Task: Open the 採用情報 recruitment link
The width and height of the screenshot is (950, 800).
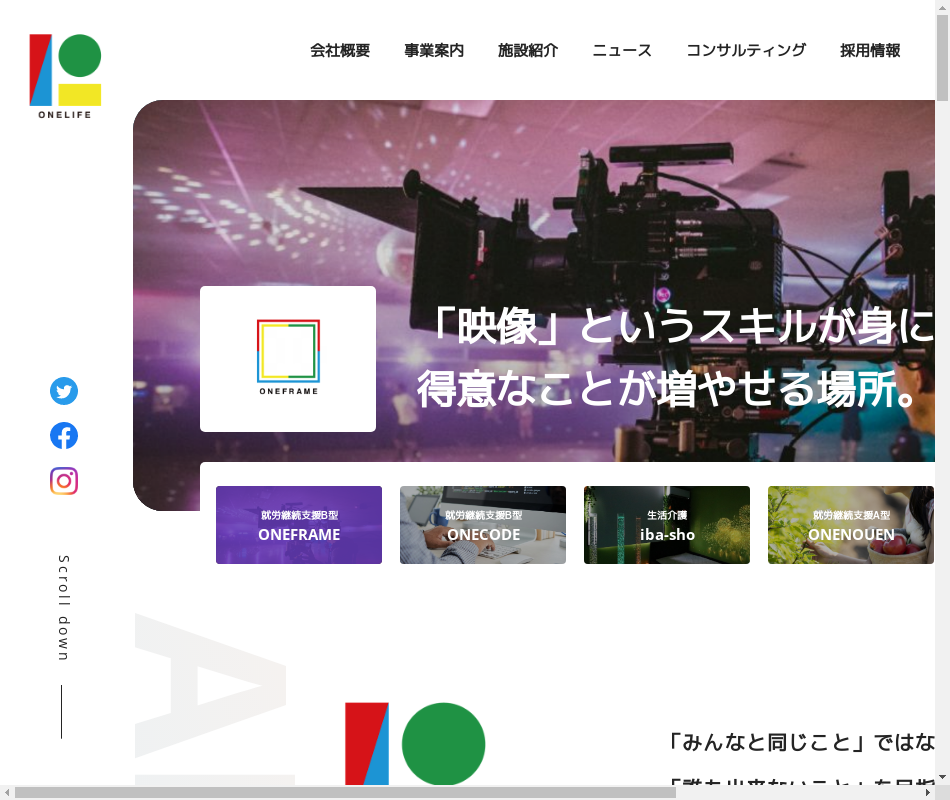Action: 870,51
